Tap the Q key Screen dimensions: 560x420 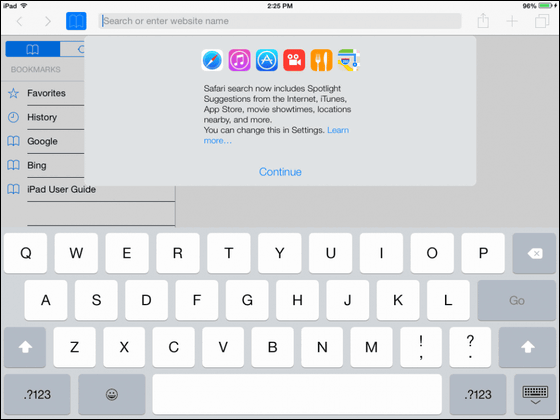(x=25, y=253)
